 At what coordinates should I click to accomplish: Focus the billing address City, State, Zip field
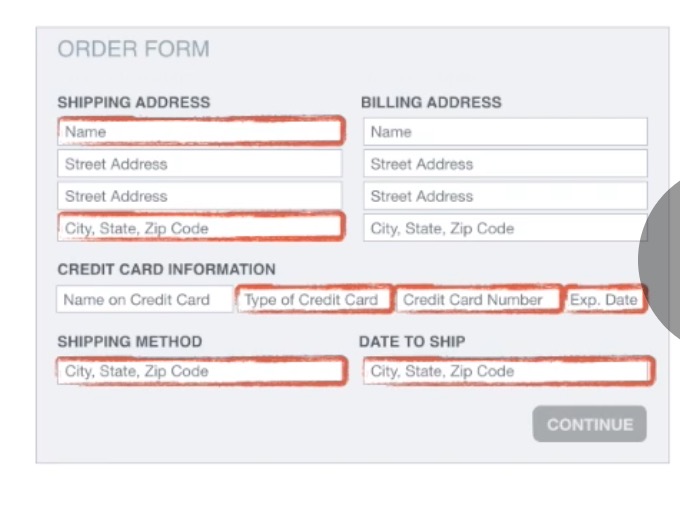coord(505,228)
